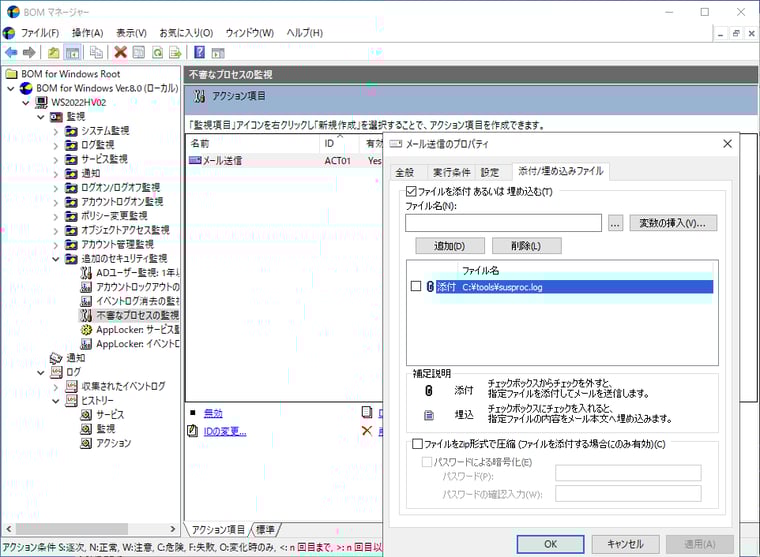The width and height of the screenshot is (760, 557).
Task: Select the AppLocker サービス gear icon
Action: [x=86, y=330]
